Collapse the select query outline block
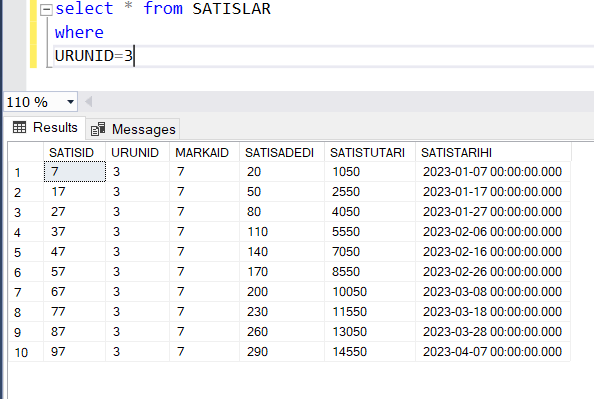The image size is (594, 399). pos(46,9)
